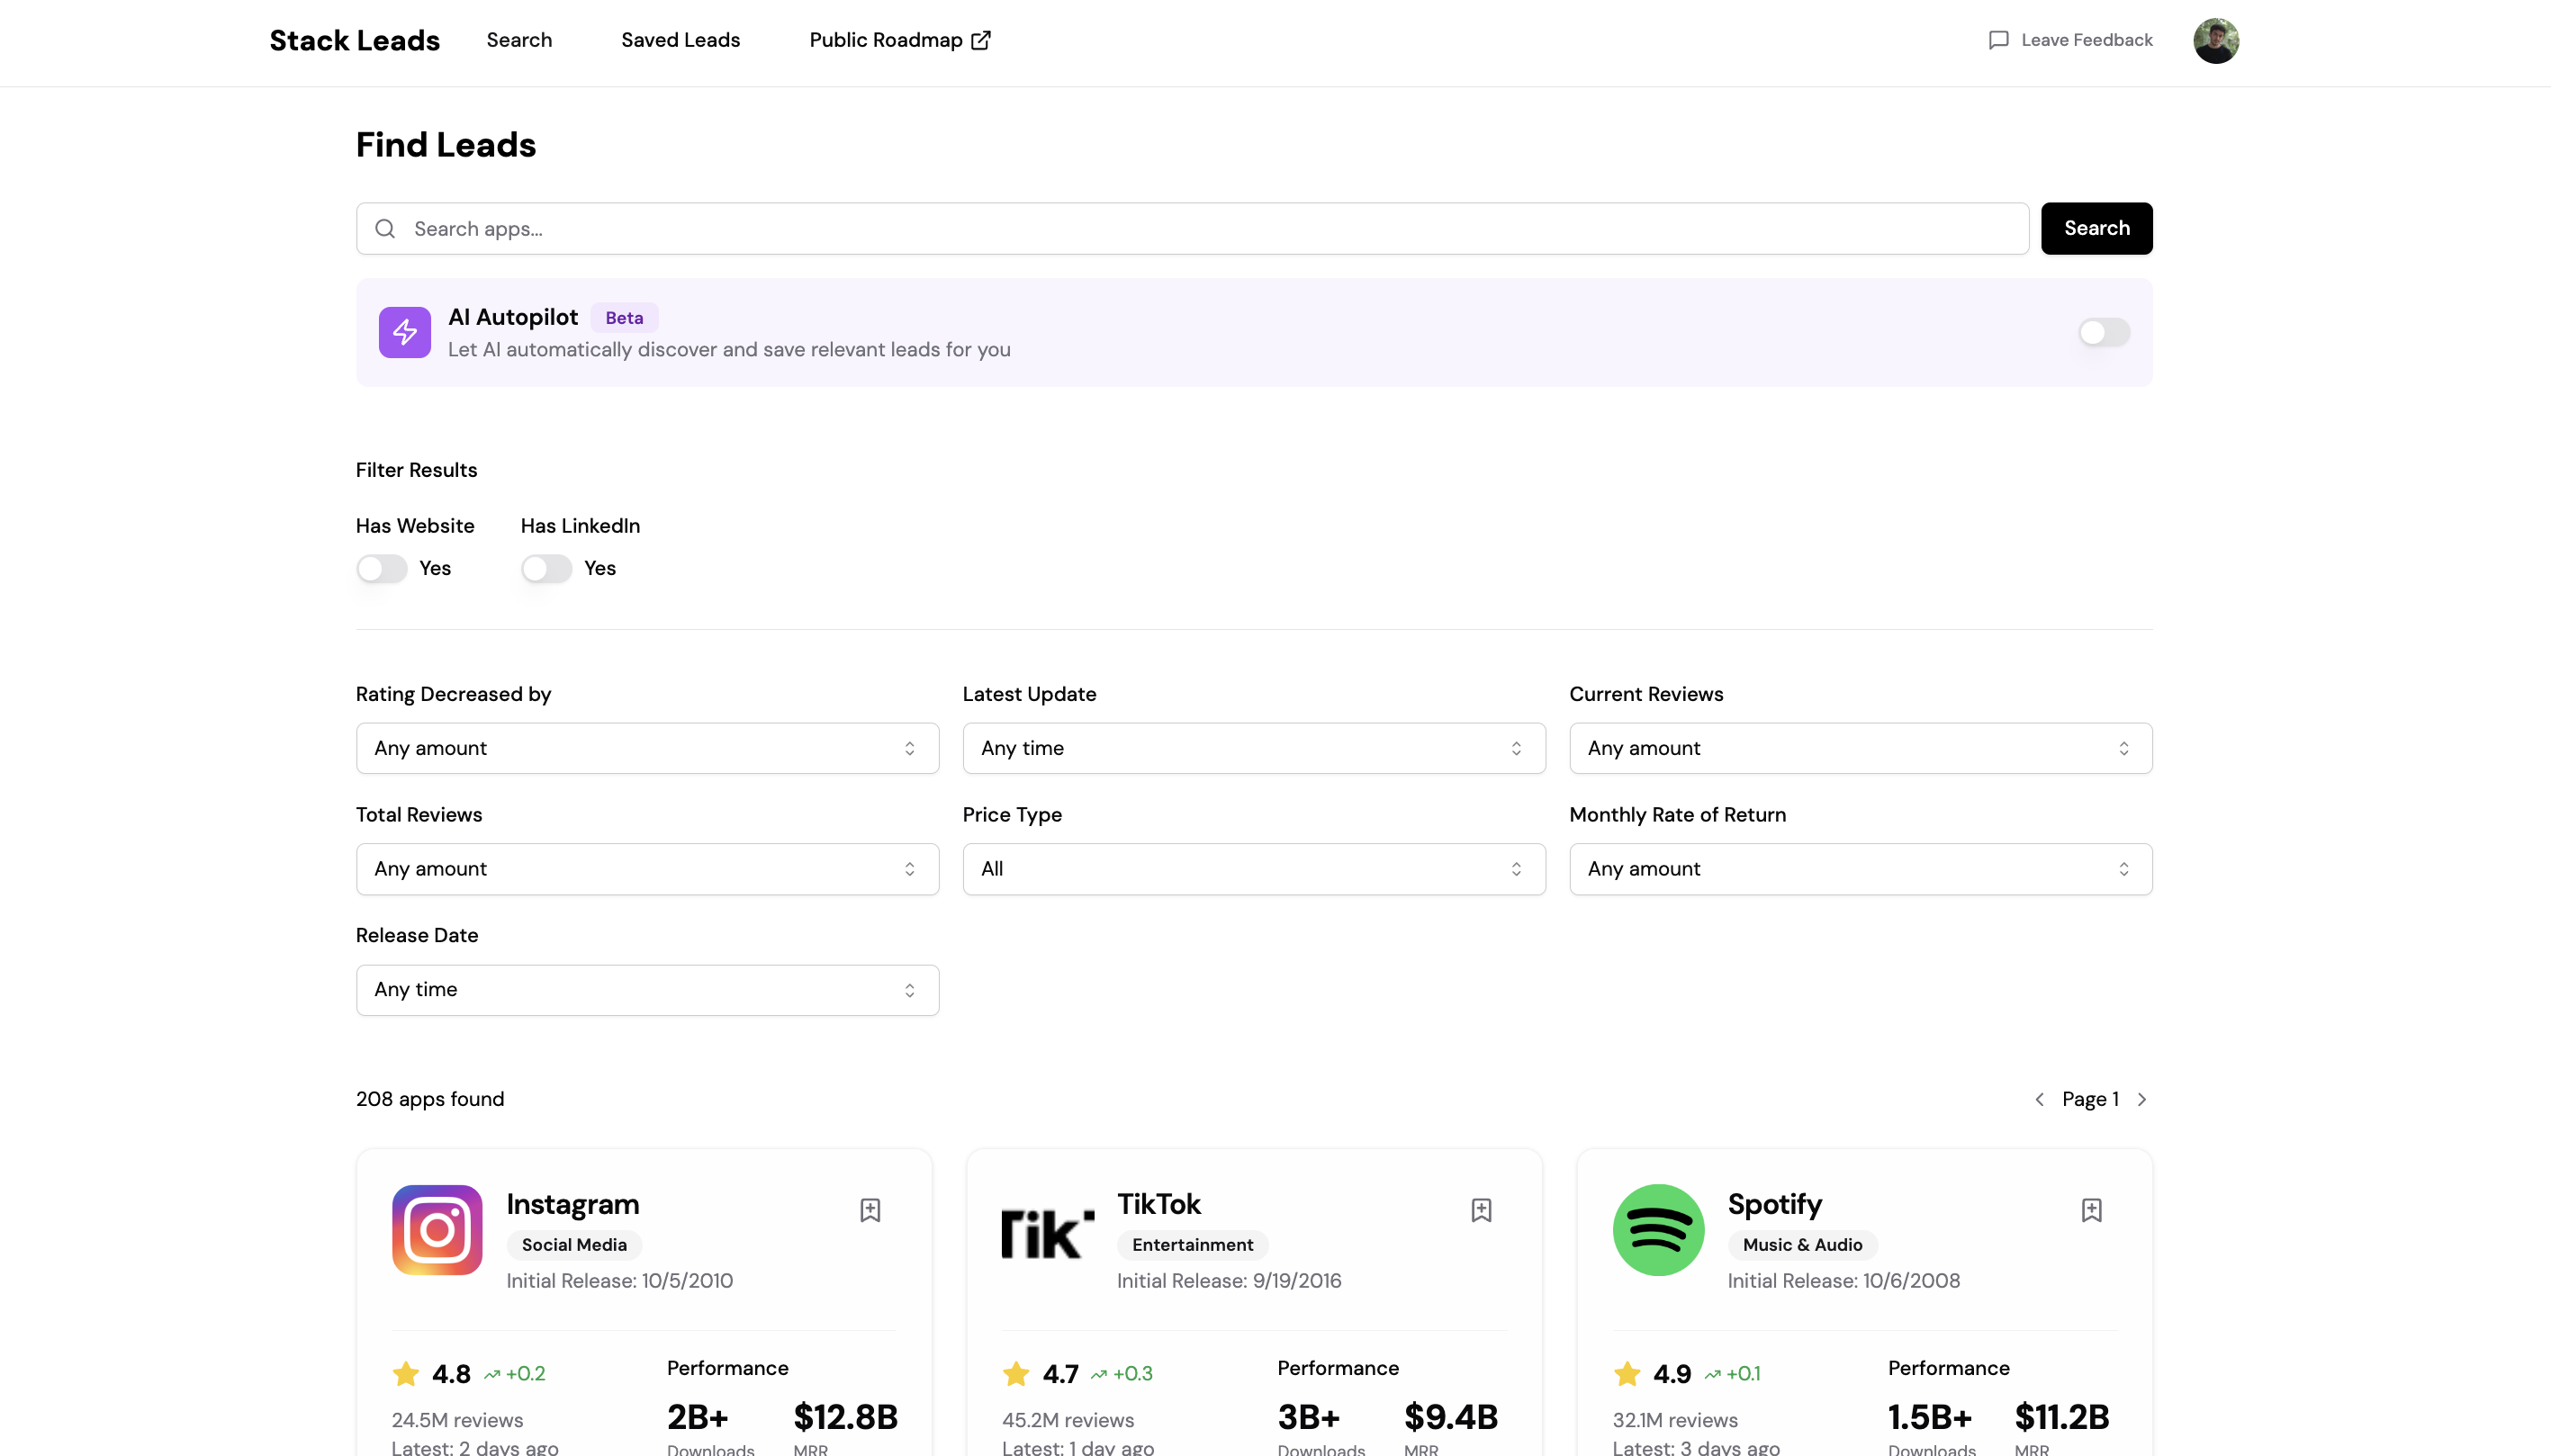2551x1456 pixels.
Task: Open the Public Roadmap nav link
Action: tap(899, 40)
